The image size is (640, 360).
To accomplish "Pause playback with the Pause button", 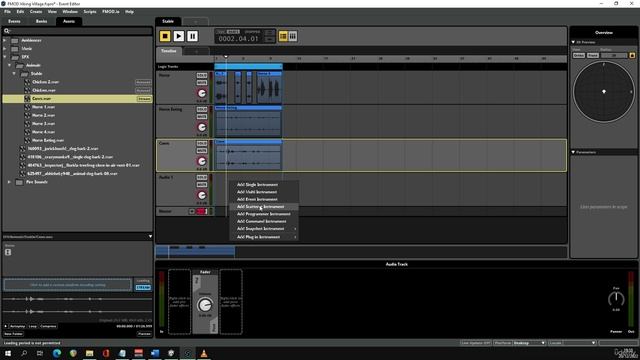I will (x=193, y=36).
